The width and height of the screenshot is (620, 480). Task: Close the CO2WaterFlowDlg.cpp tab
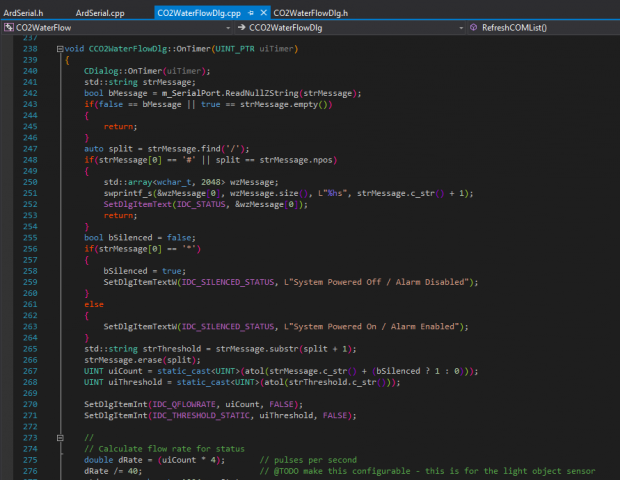(x=263, y=12)
